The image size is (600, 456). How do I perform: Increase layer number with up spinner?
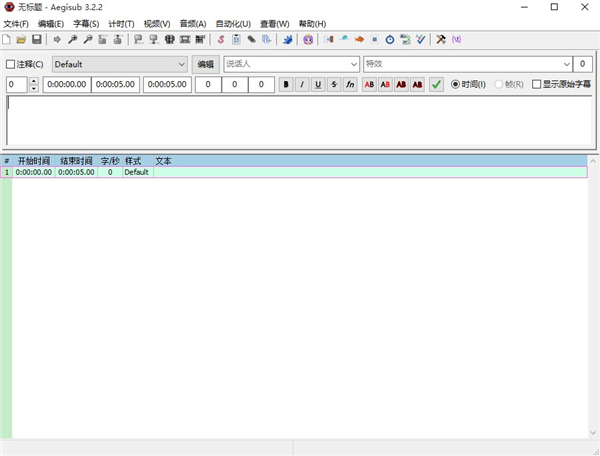34,81
